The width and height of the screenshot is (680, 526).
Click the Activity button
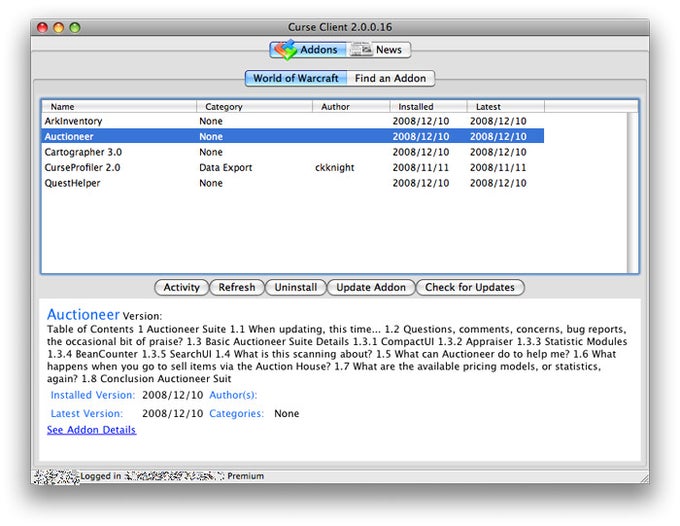click(181, 288)
